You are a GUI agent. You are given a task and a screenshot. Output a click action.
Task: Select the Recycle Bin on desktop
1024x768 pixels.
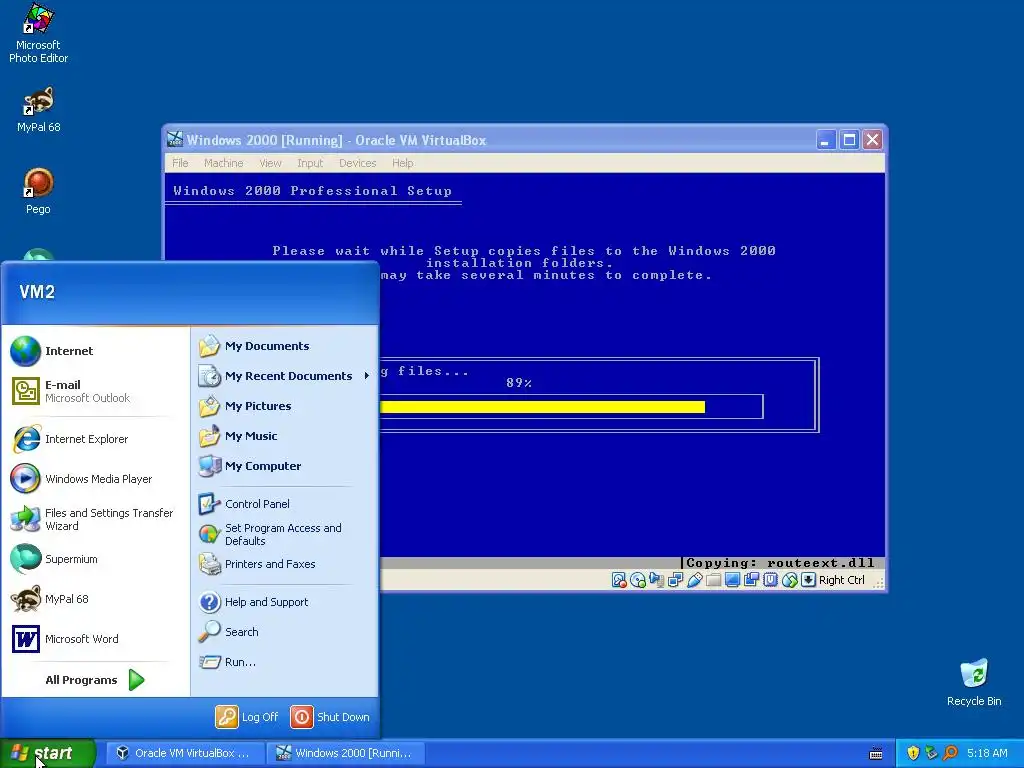point(974,682)
